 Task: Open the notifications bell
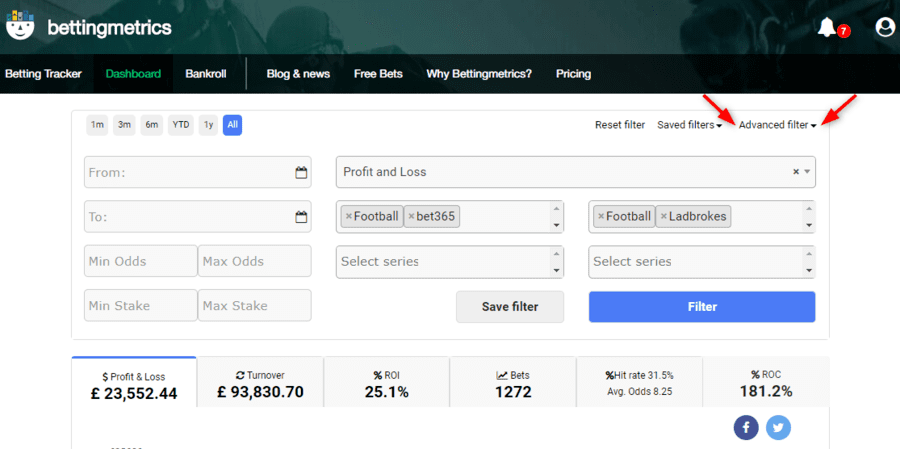click(827, 27)
